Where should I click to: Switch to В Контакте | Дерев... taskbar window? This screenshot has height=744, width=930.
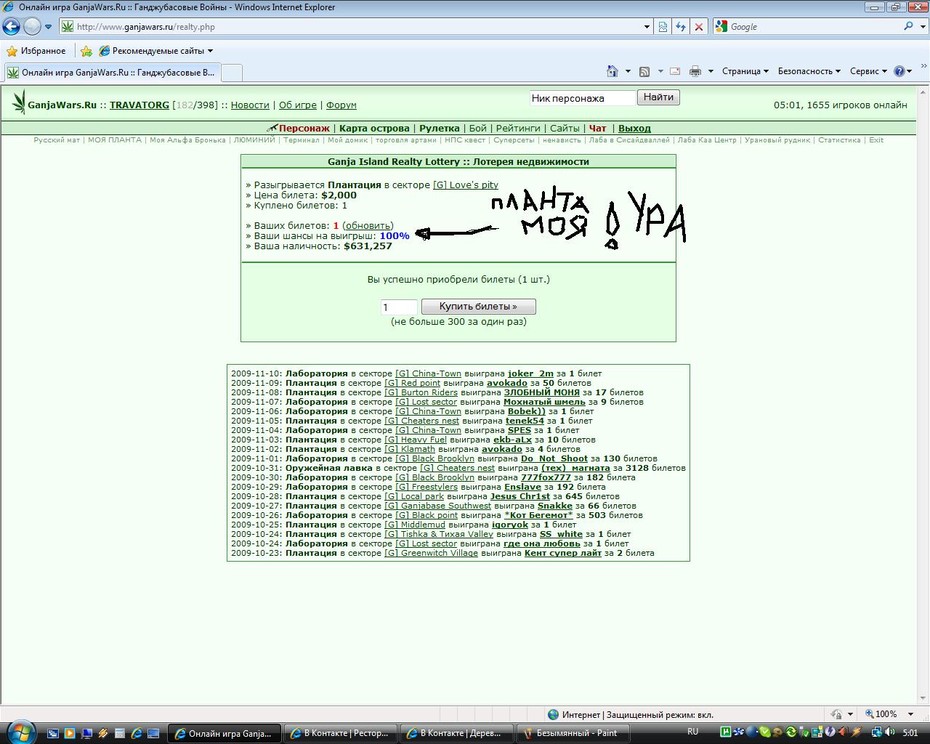[x=455, y=733]
